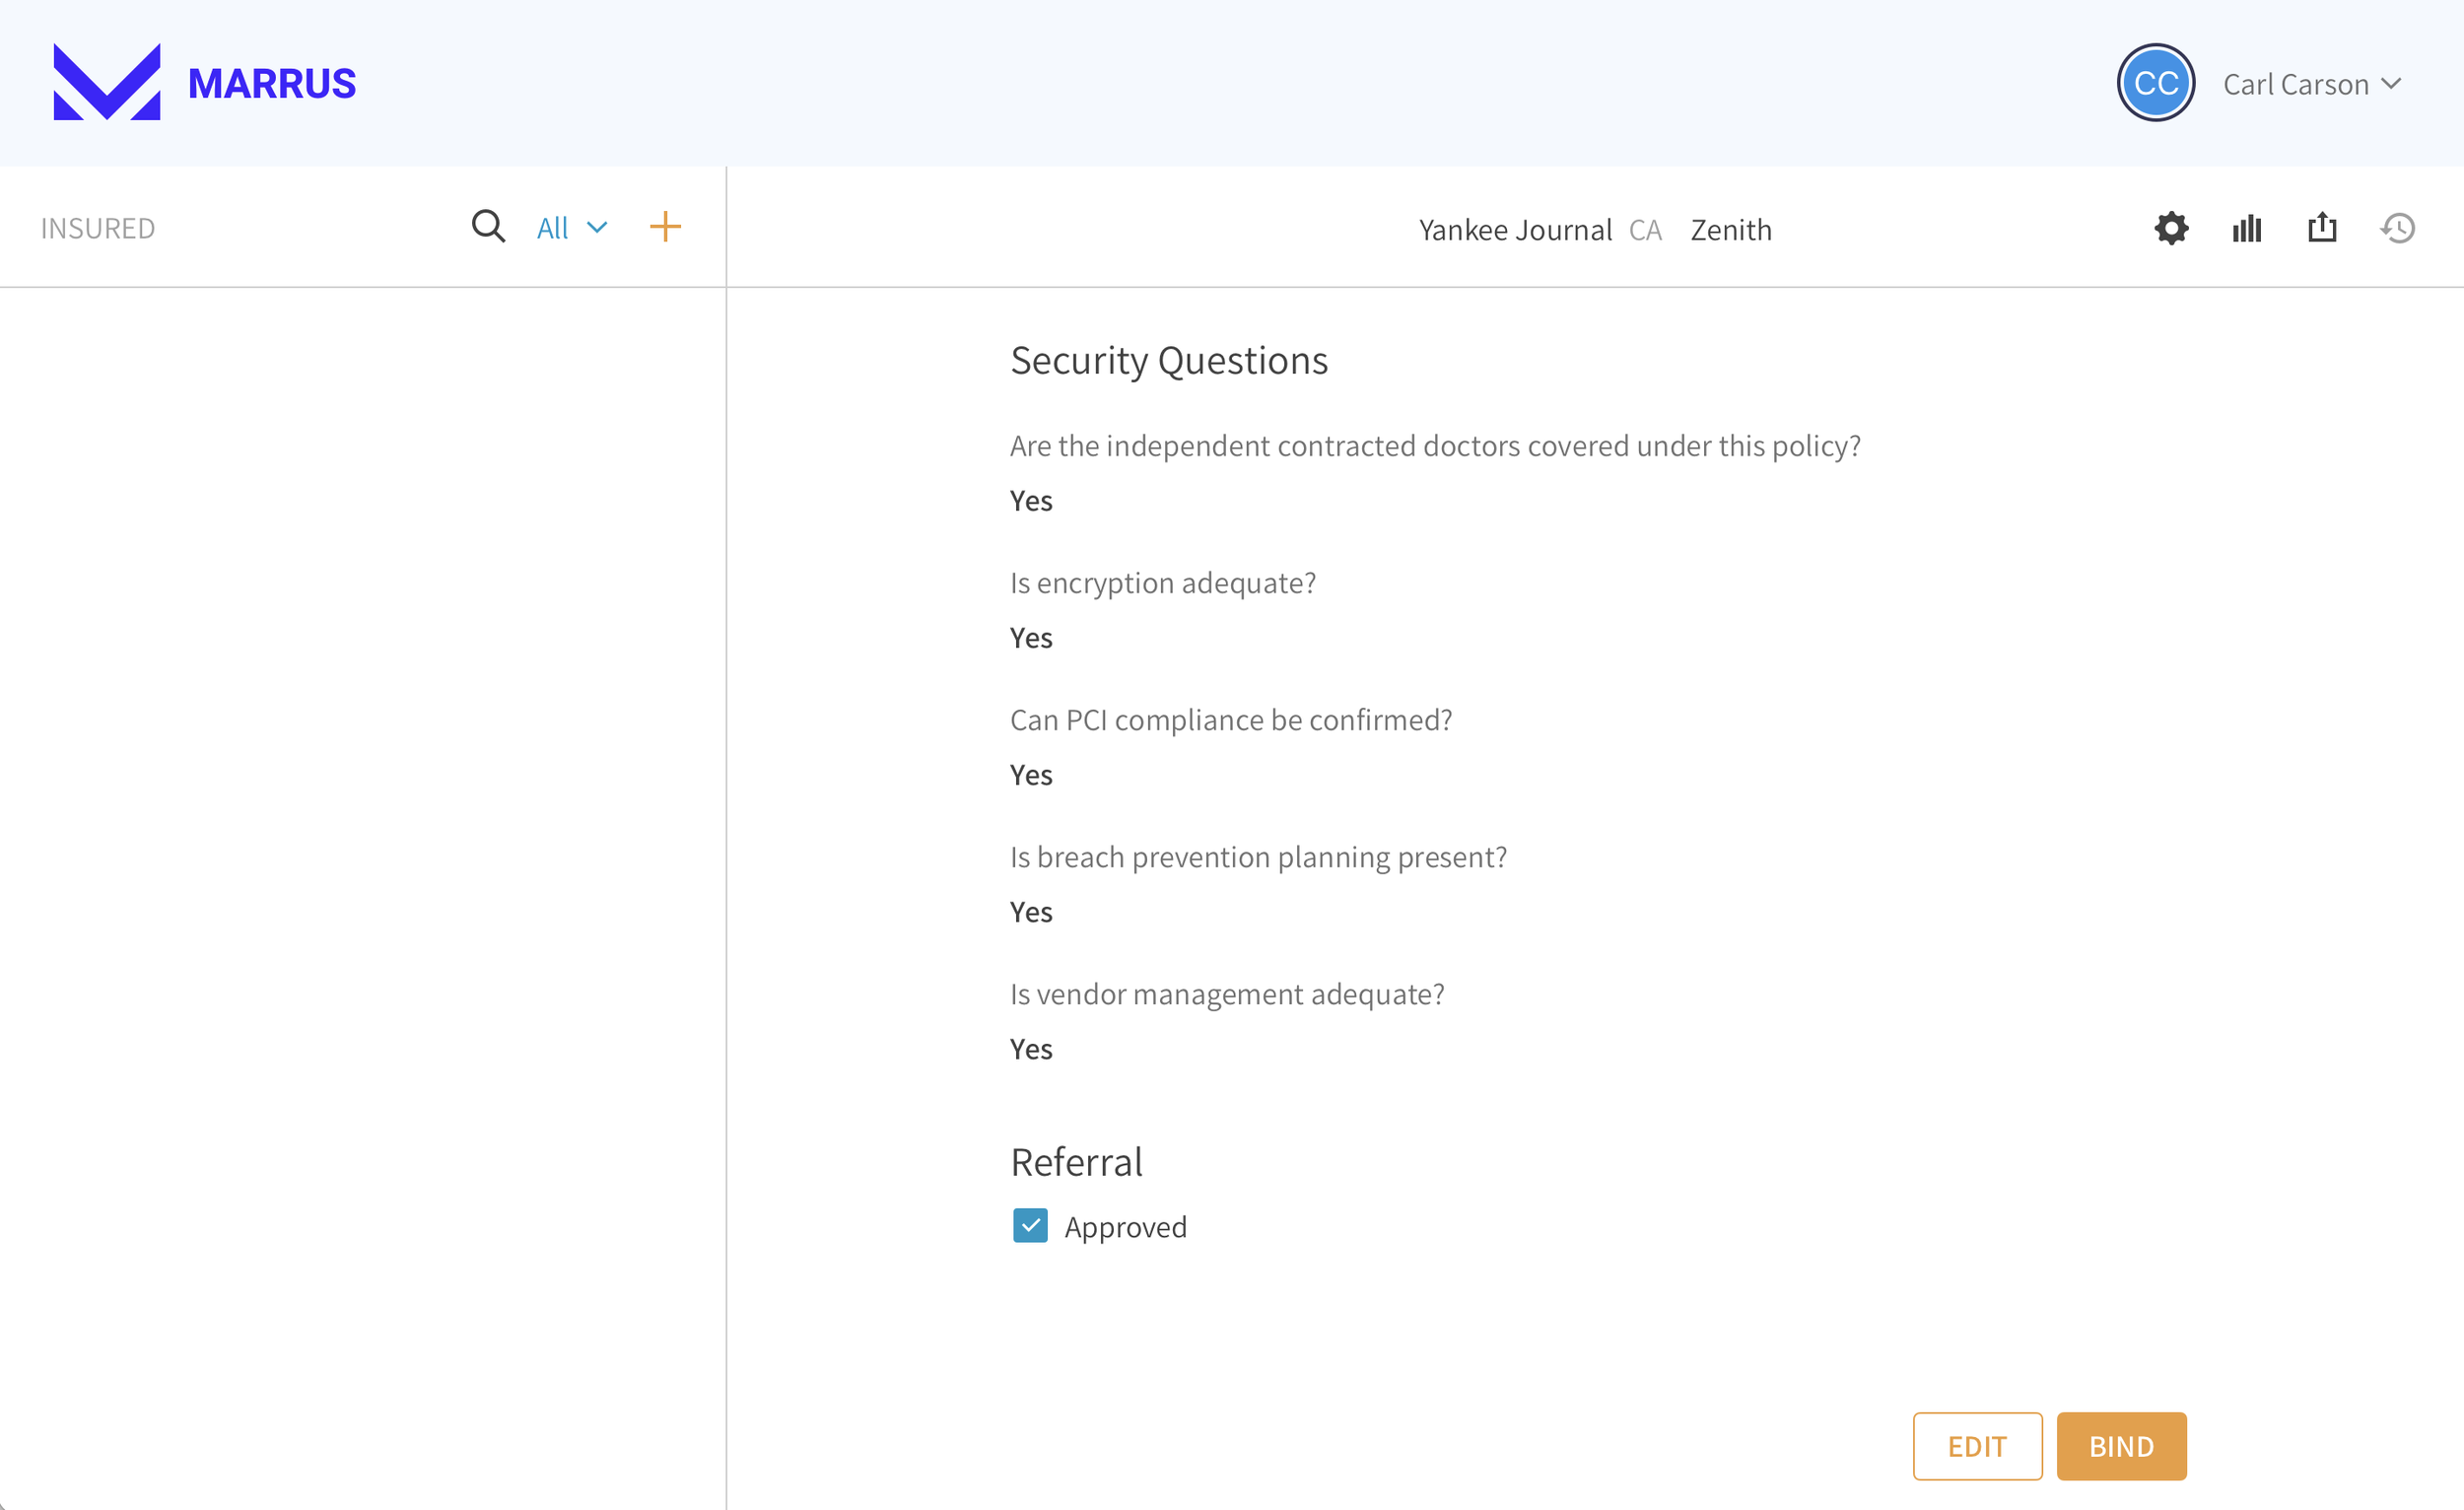Open the bar chart analytics icon
This screenshot has height=1510, width=2464.
click(x=2246, y=229)
